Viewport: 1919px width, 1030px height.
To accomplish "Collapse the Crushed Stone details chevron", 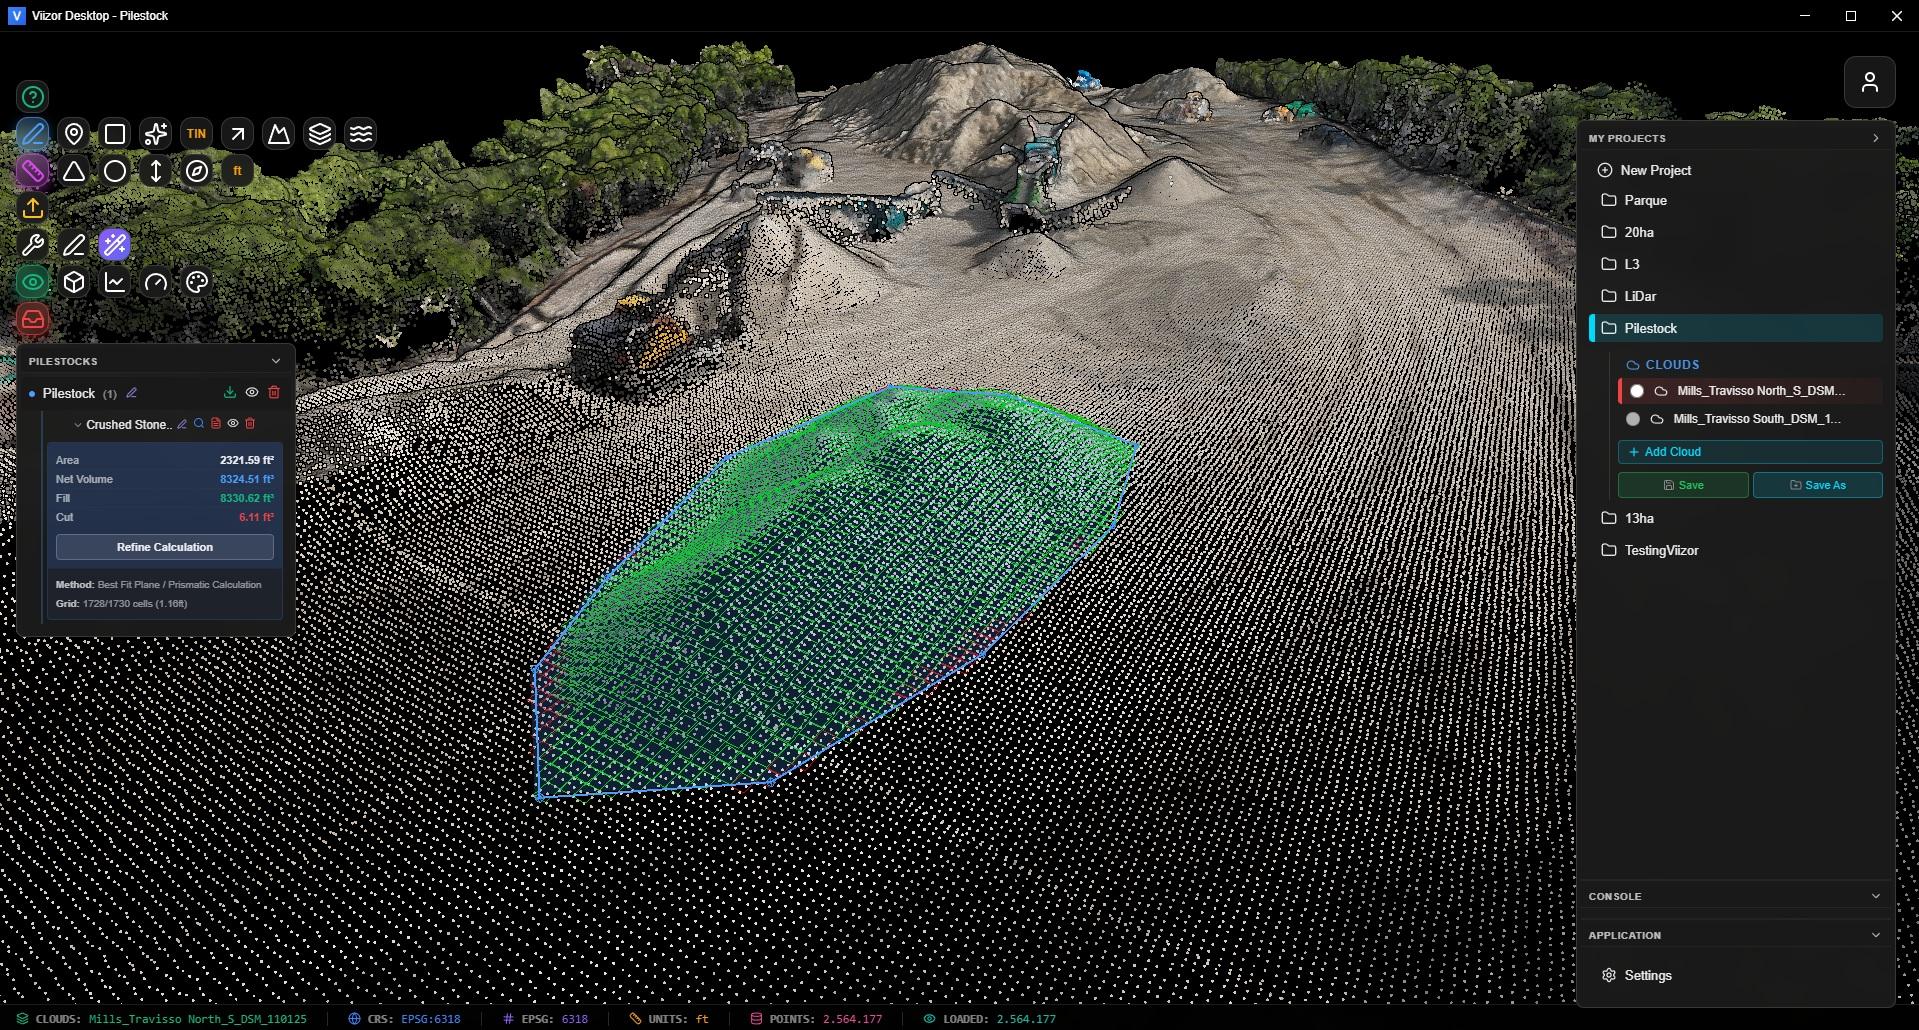I will click(78, 425).
